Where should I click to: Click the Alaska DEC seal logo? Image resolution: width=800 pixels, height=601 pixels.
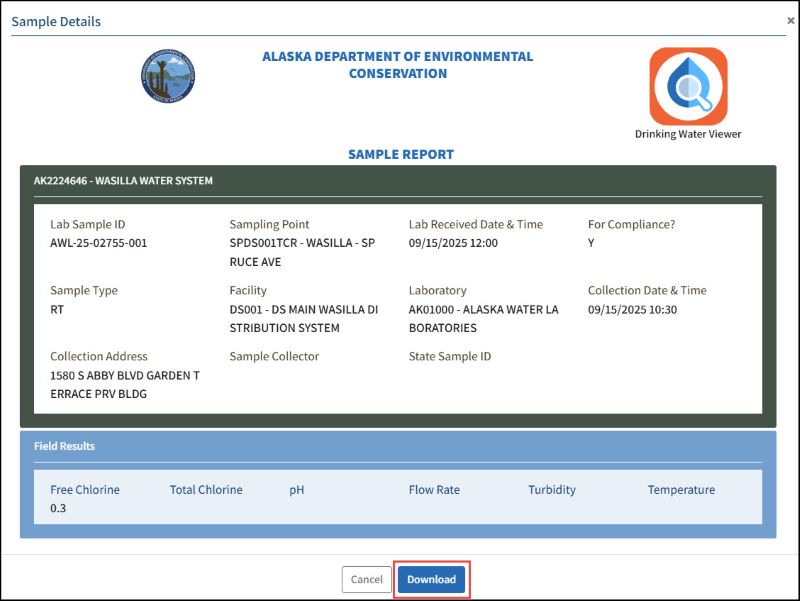tap(168, 77)
